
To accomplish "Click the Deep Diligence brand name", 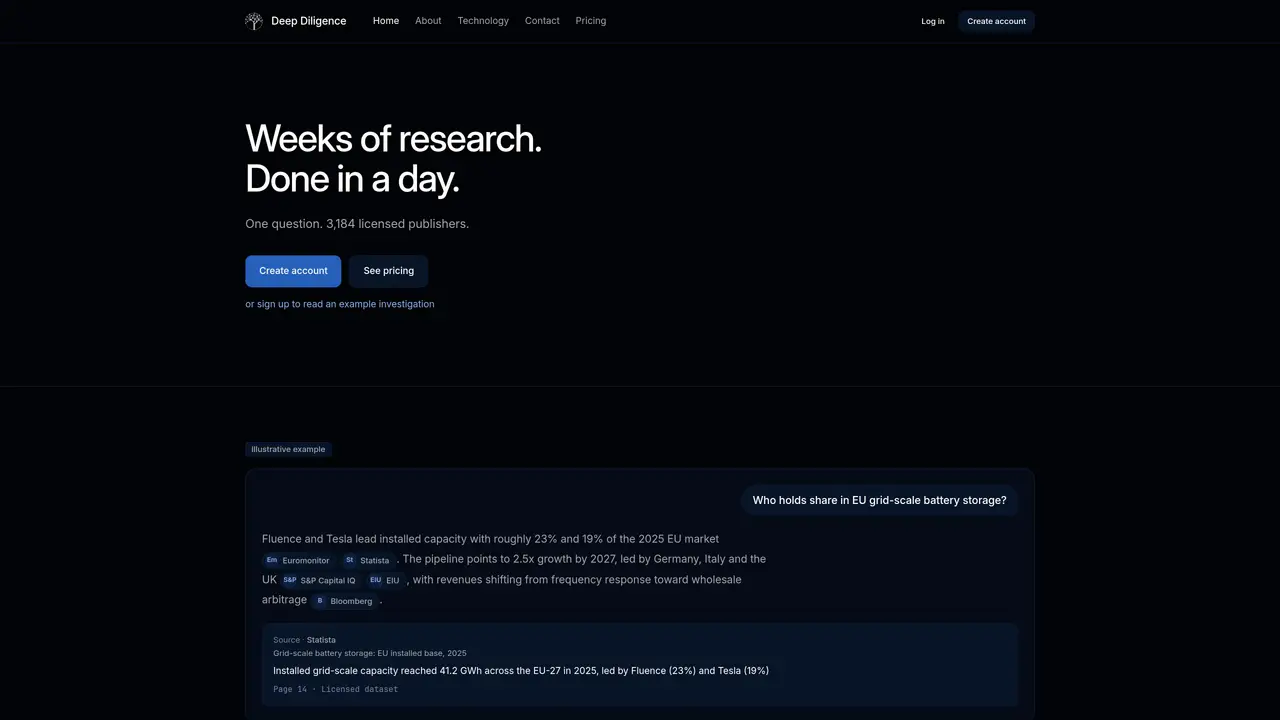I will click(309, 21).
